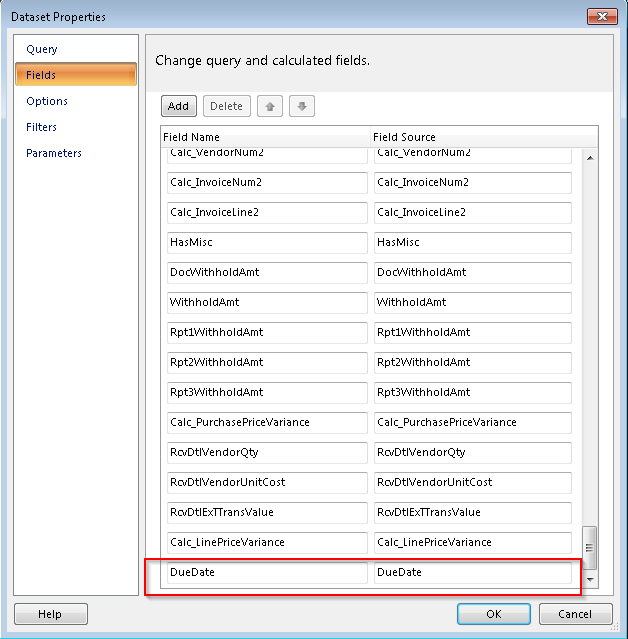Click the move field down arrow icon

[x=302, y=106]
